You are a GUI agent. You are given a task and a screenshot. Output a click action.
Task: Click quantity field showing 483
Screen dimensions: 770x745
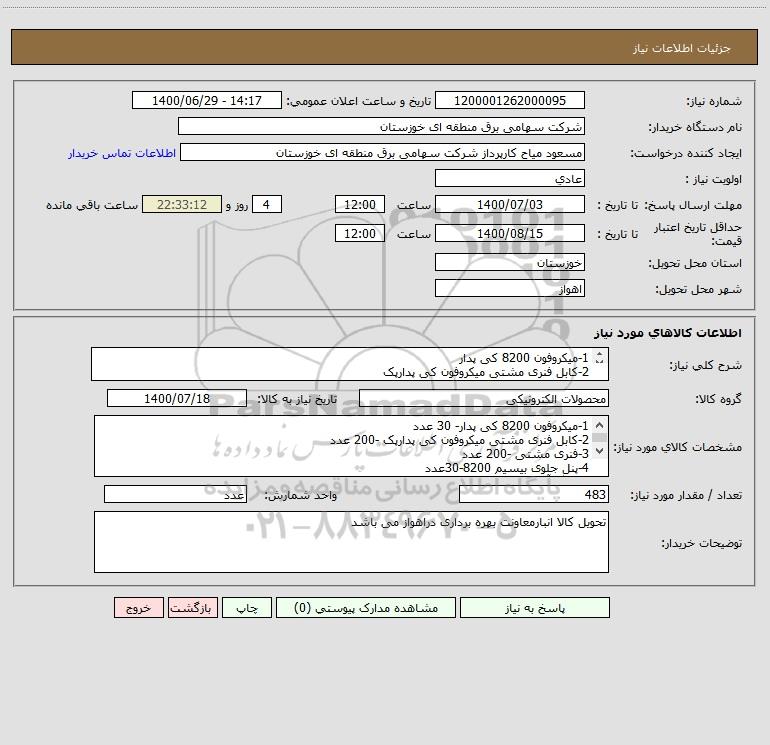click(534, 494)
